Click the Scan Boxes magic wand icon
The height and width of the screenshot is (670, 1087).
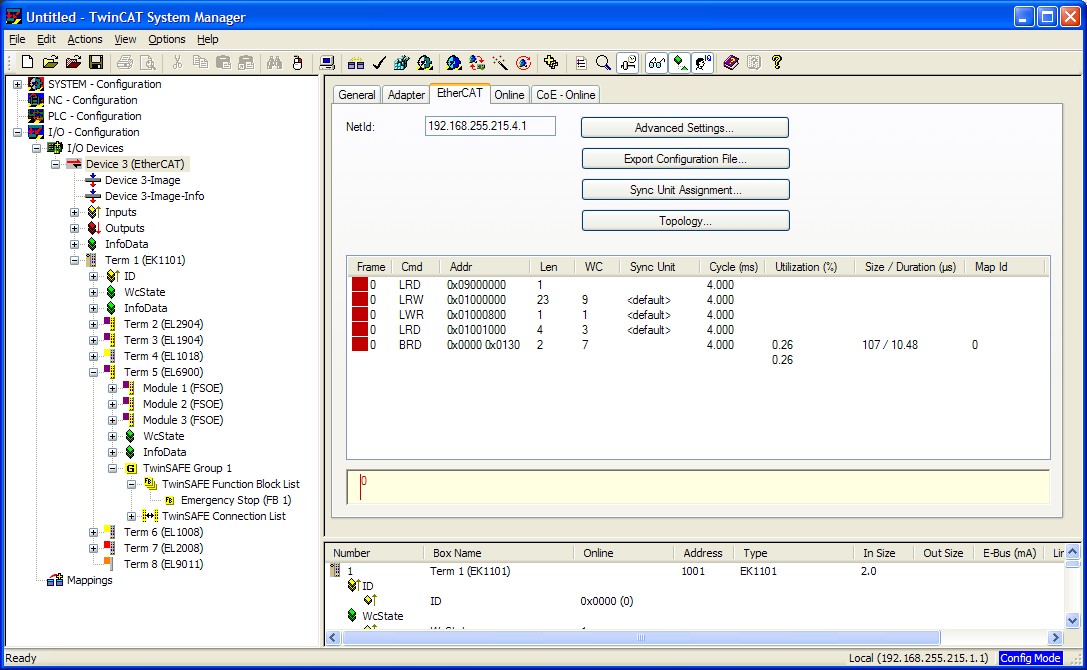(x=500, y=62)
